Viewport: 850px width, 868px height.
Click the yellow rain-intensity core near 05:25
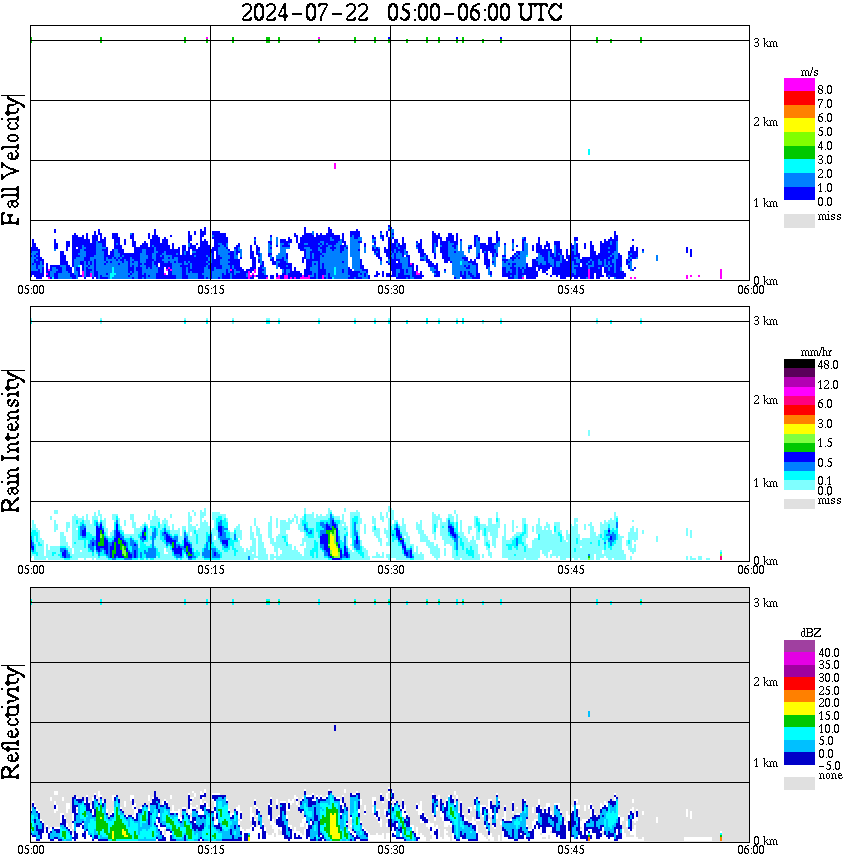333,544
